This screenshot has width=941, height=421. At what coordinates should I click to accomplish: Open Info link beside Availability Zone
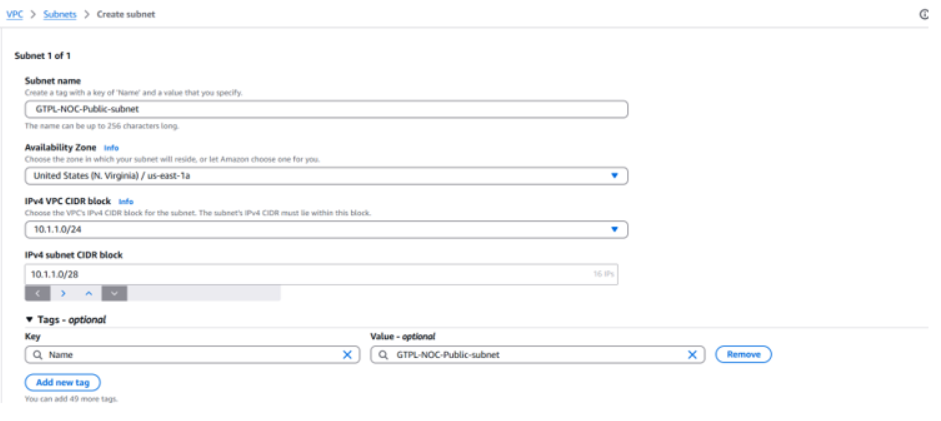coord(111,148)
